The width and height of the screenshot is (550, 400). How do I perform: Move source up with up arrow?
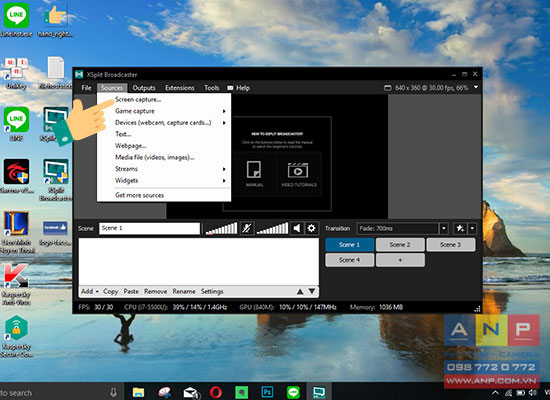click(300, 292)
